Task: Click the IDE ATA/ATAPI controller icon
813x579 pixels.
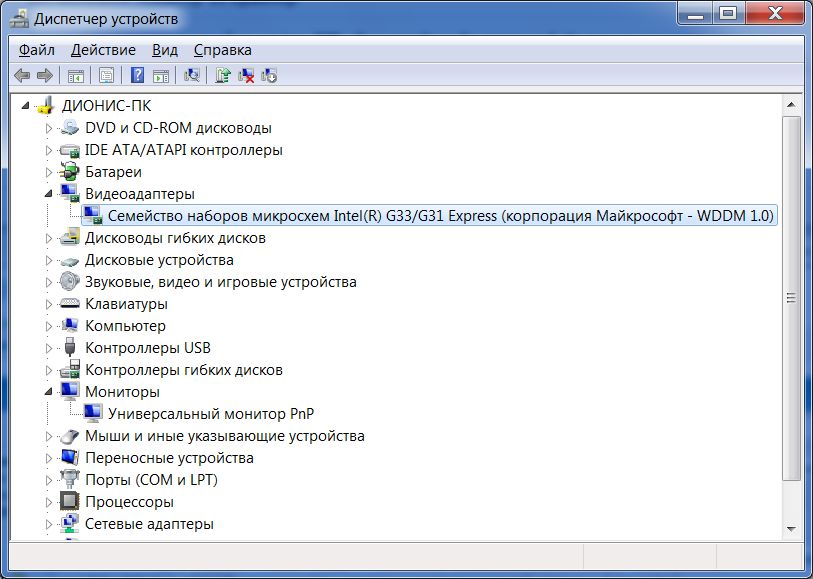Action: pos(69,150)
